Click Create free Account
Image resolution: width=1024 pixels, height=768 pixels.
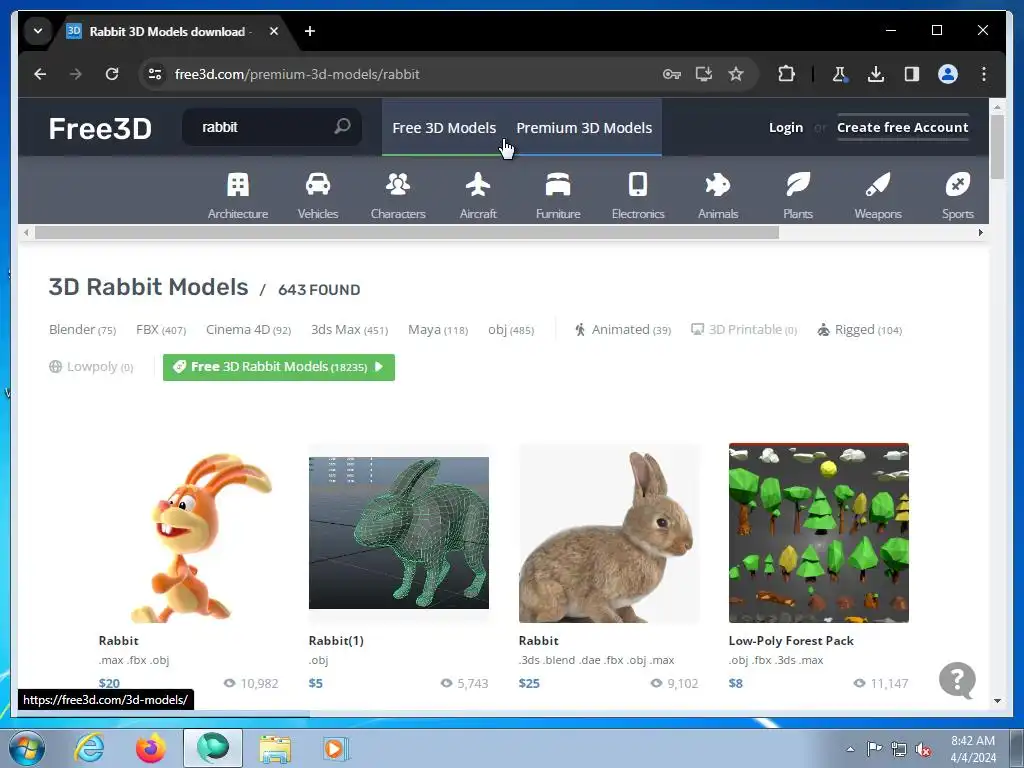coord(903,127)
